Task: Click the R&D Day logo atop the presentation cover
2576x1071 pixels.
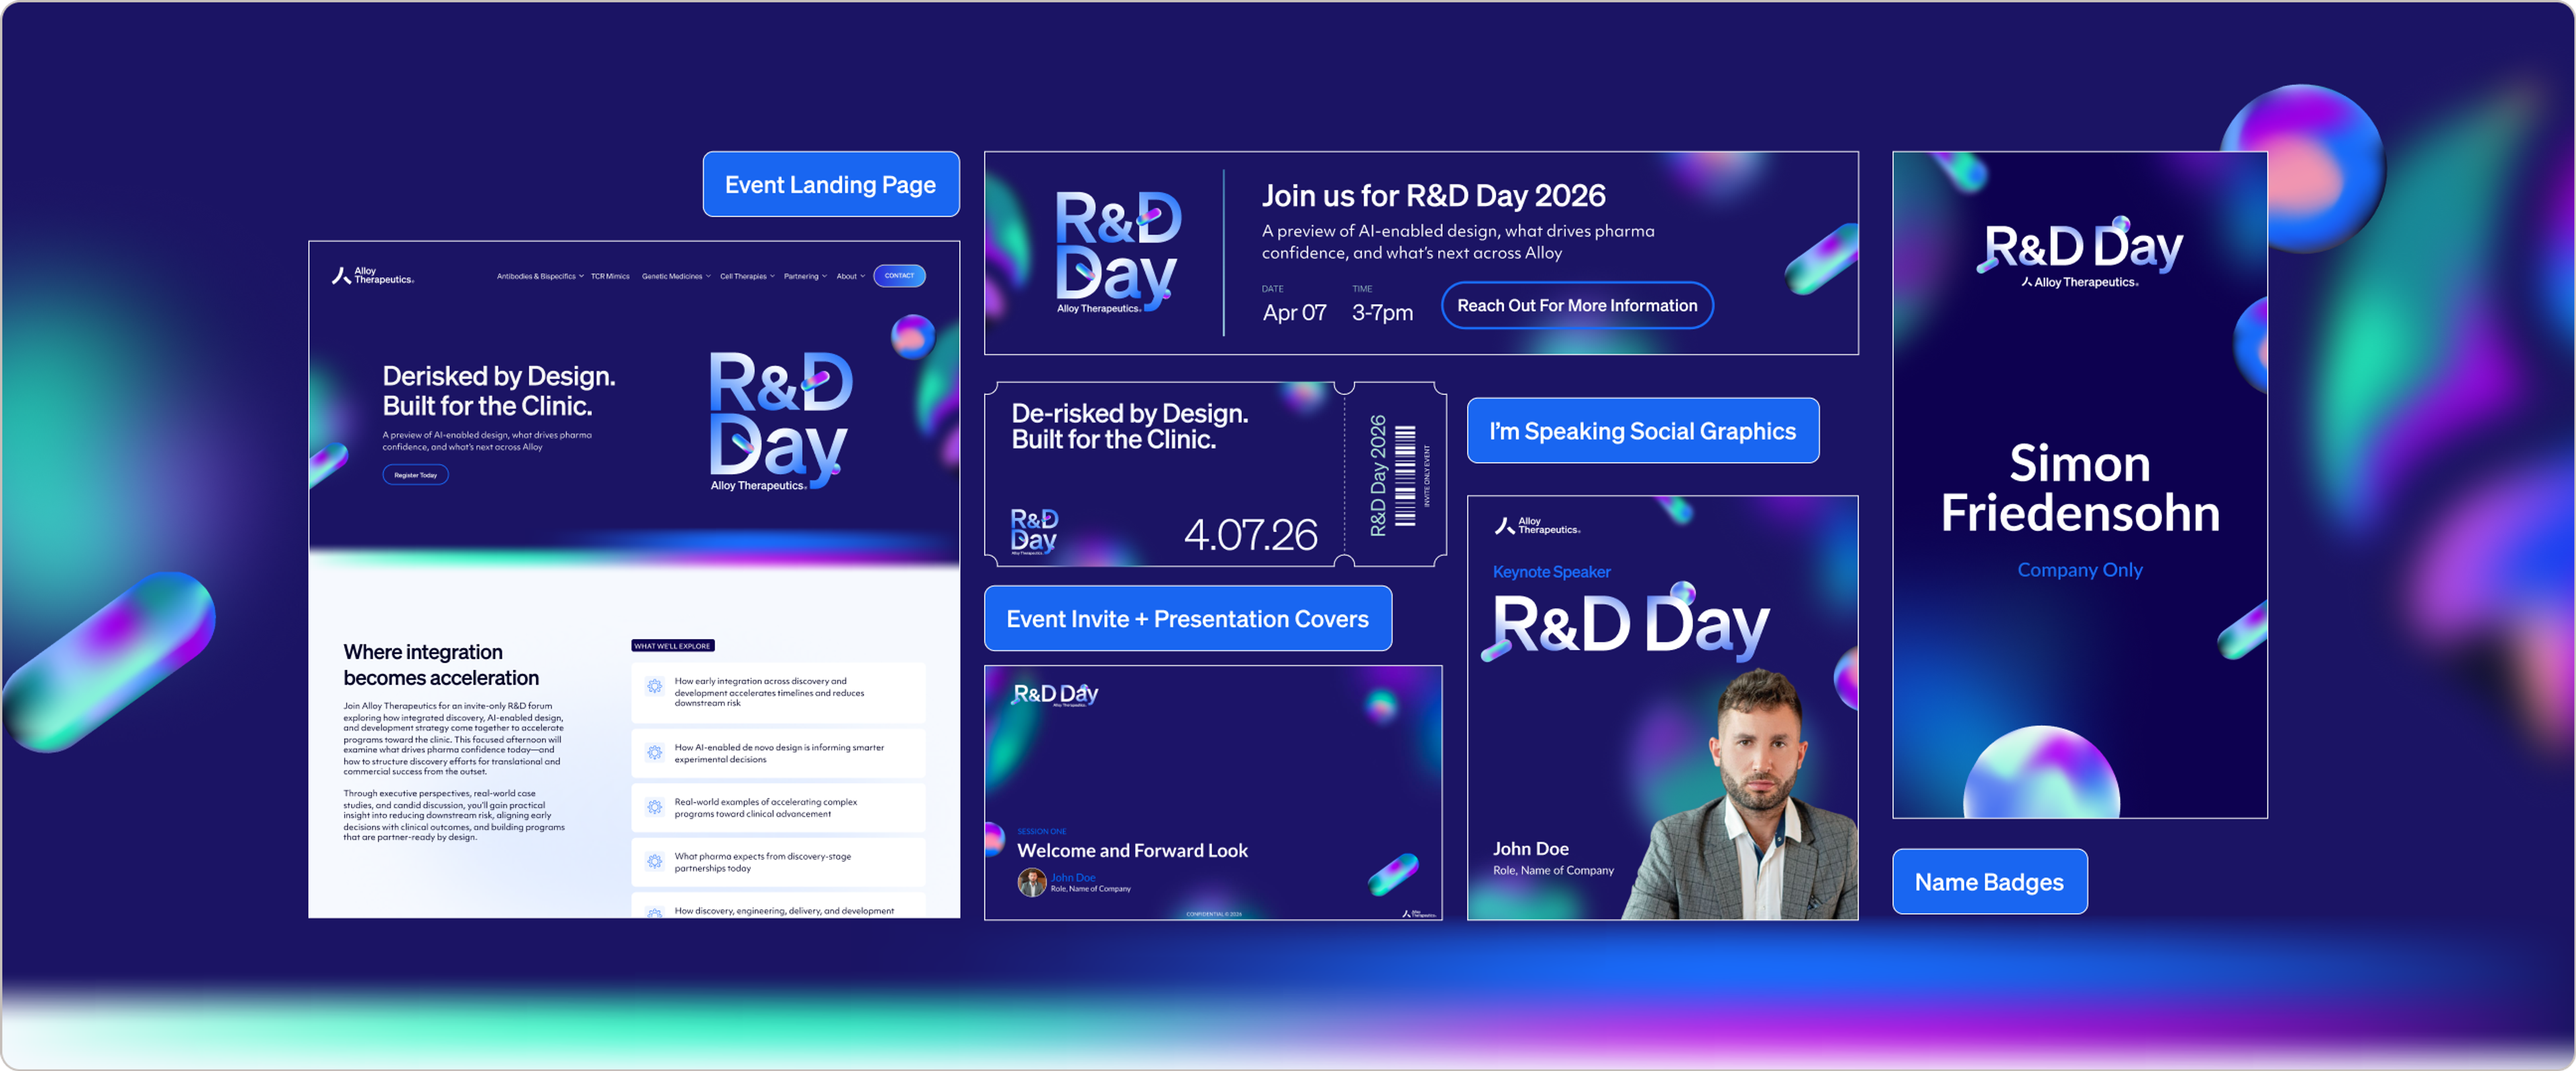Action: (x=1055, y=694)
